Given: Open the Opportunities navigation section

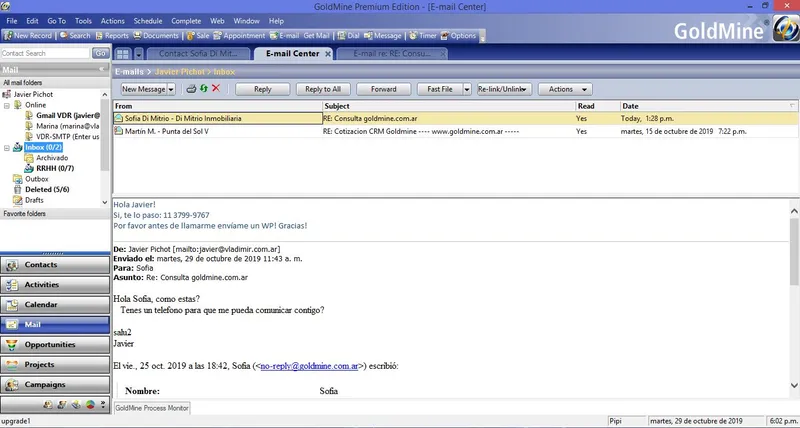Looking at the screenshot, I should (x=55, y=345).
